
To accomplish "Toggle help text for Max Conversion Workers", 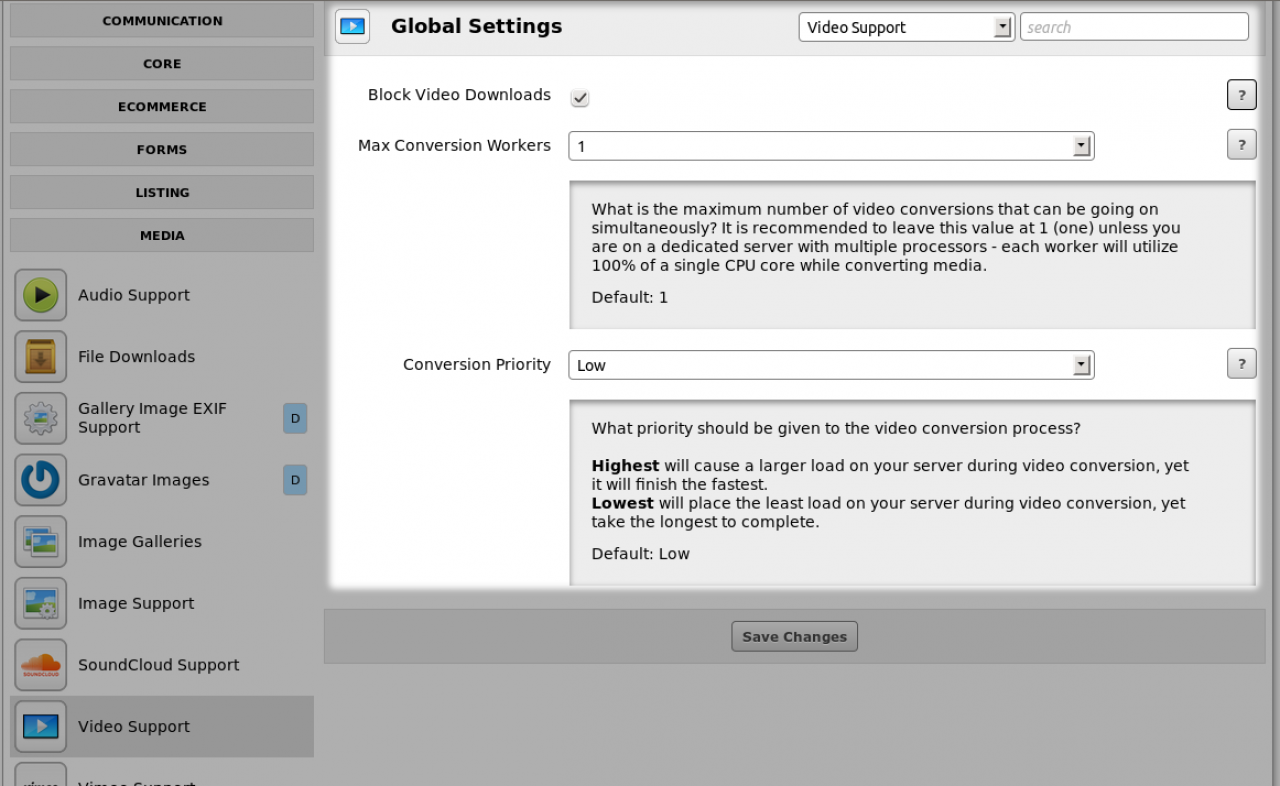I will point(1241,145).
